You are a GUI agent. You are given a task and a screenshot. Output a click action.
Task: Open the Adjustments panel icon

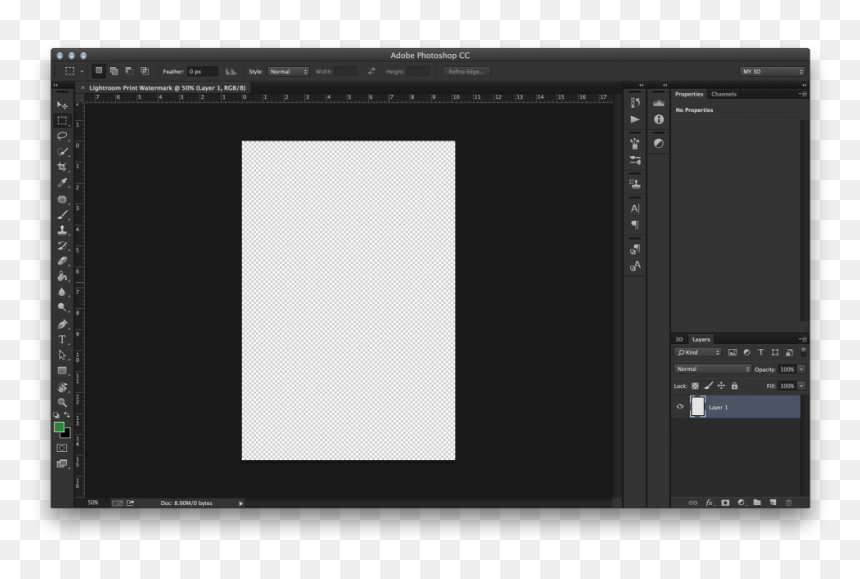659,144
